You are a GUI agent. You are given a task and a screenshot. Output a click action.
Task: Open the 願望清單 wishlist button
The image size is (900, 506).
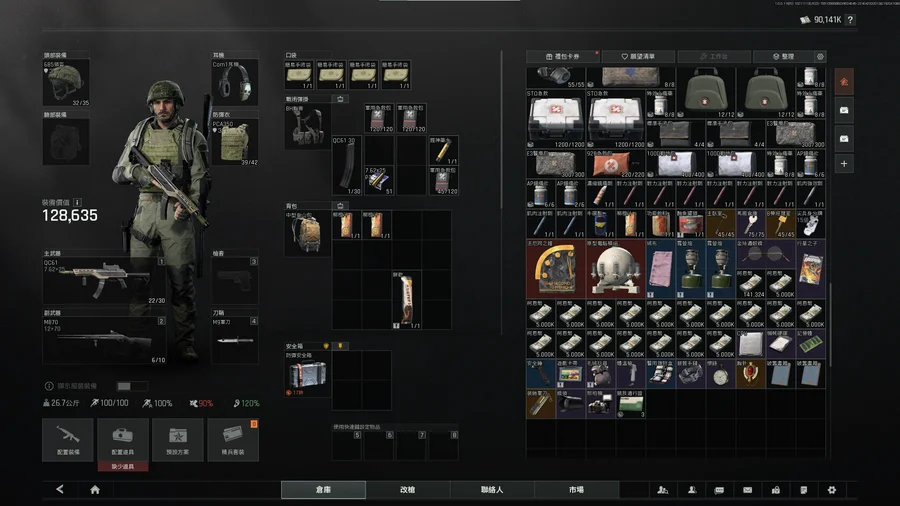(639, 57)
